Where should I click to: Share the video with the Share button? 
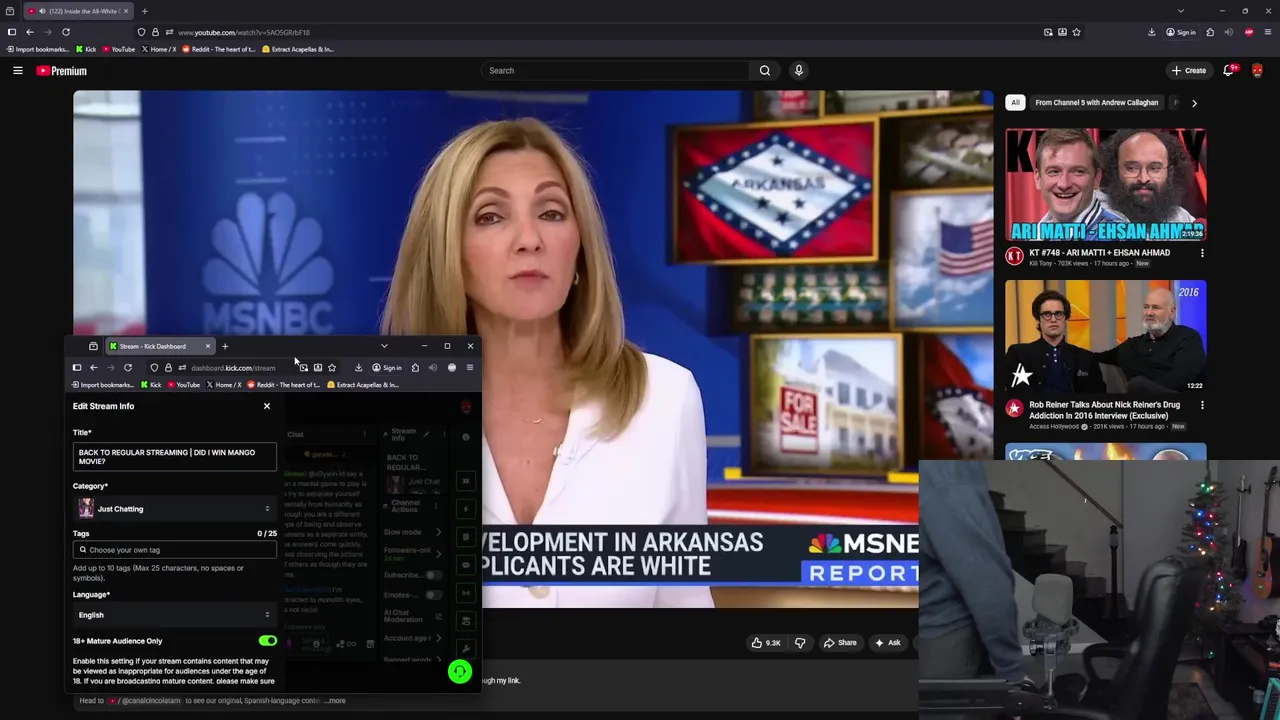click(840, 643)
